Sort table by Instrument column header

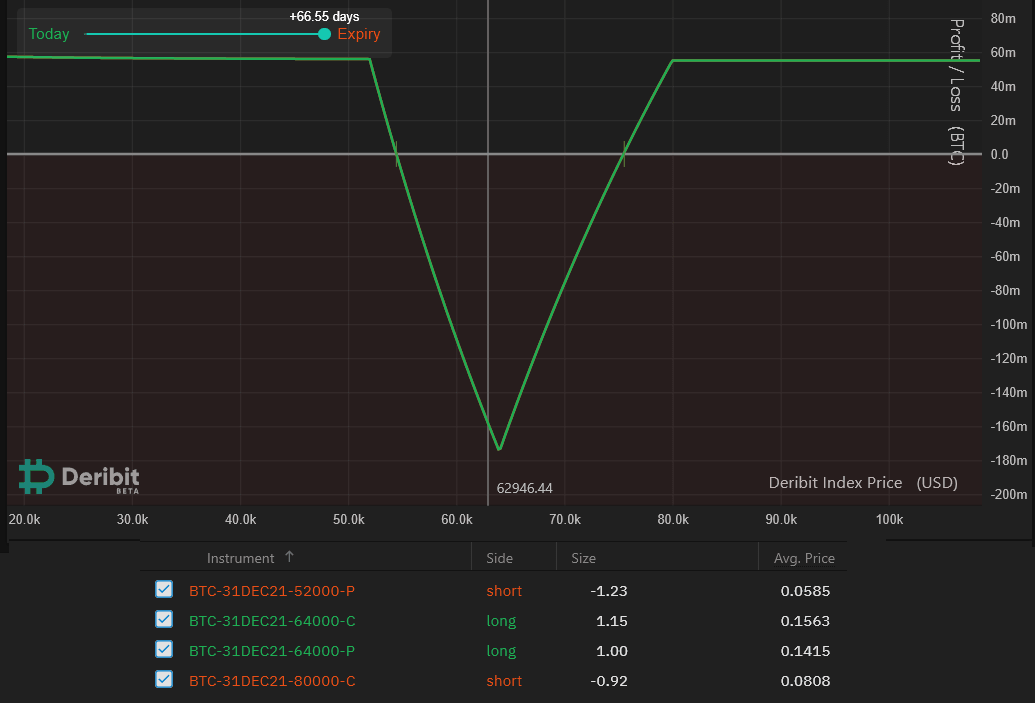[x=240, y=558]
